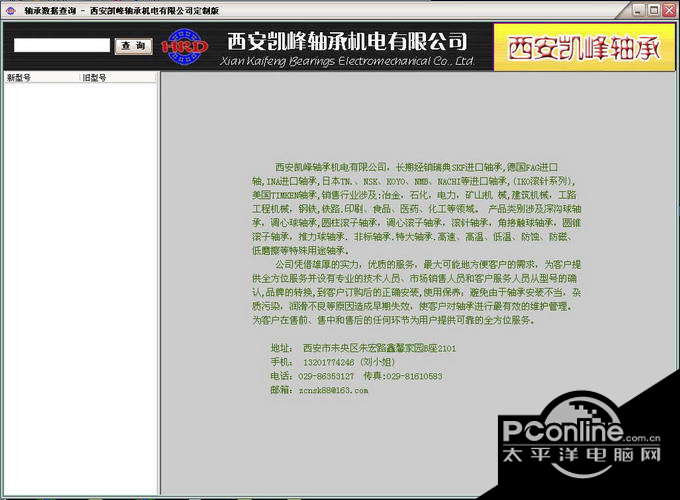
Task: Close the bearing query window
Action: click(x=669, y=10)
